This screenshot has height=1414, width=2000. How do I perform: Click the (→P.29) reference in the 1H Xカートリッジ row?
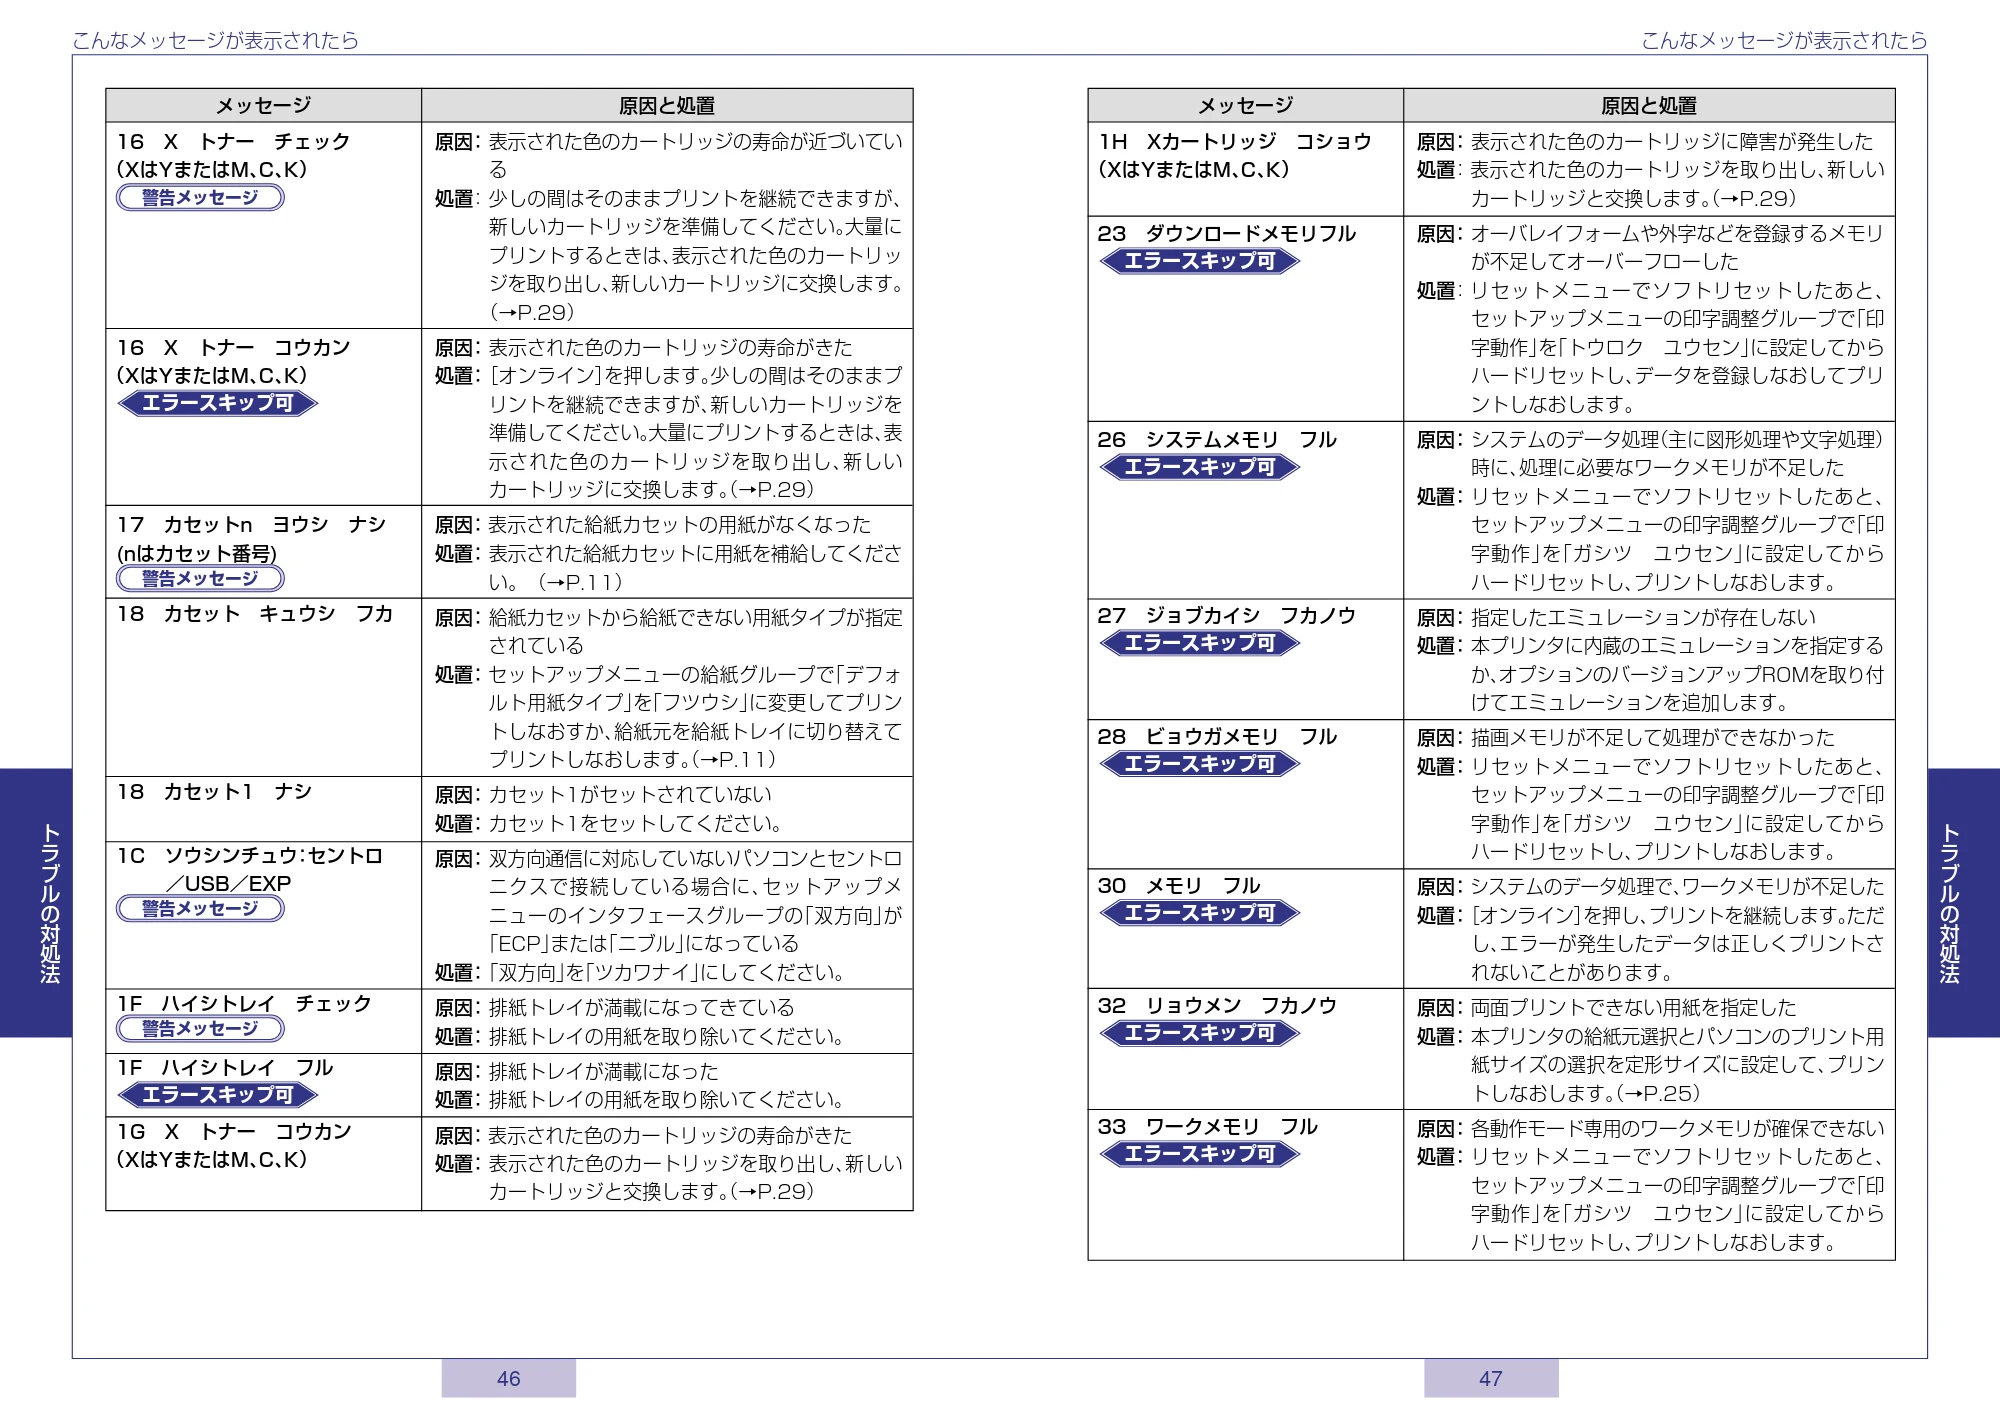[x=1754, y=198]
